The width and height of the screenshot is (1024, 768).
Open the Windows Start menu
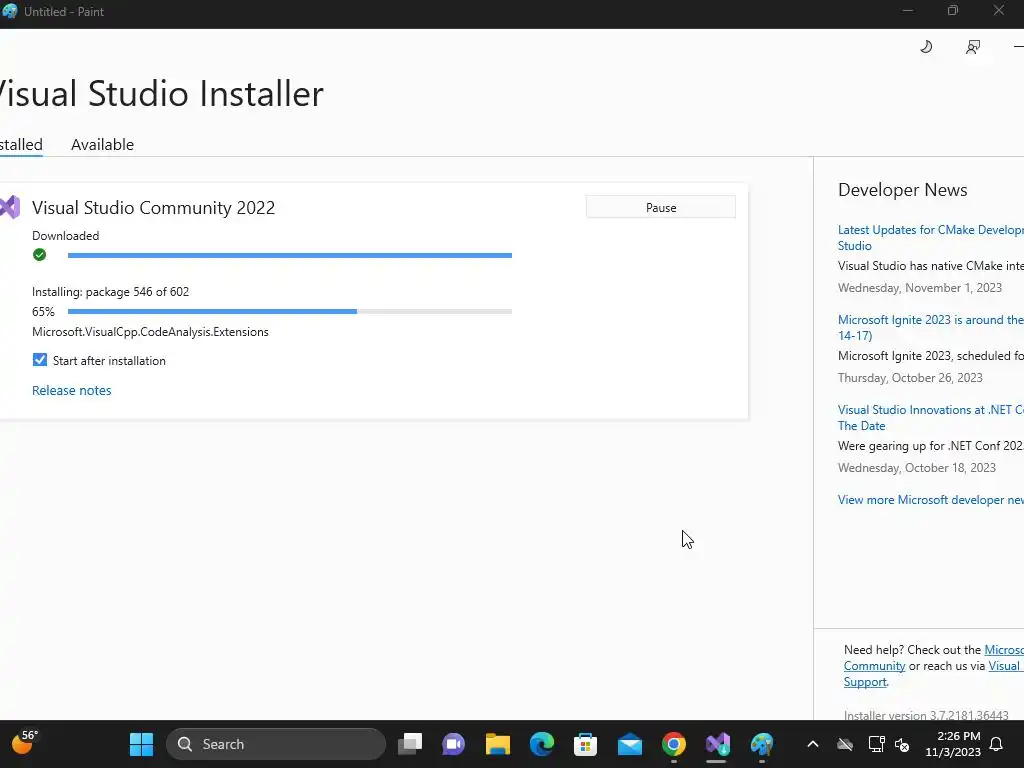[x=141, y=744]
